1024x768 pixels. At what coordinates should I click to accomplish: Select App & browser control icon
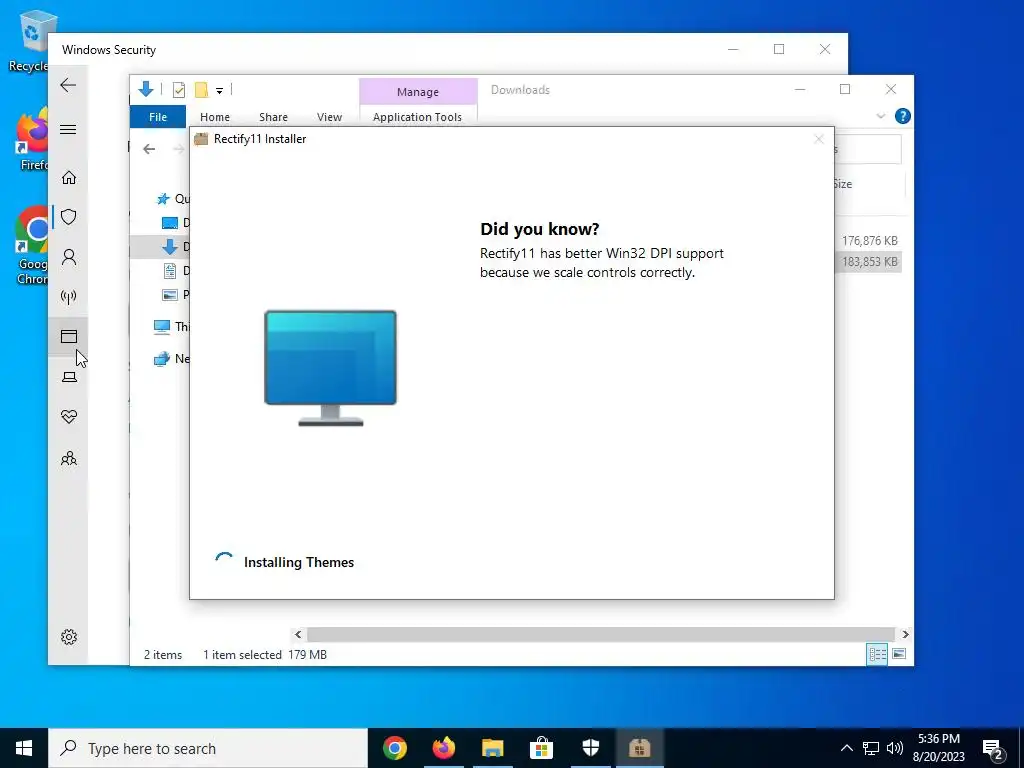(69, 336)
